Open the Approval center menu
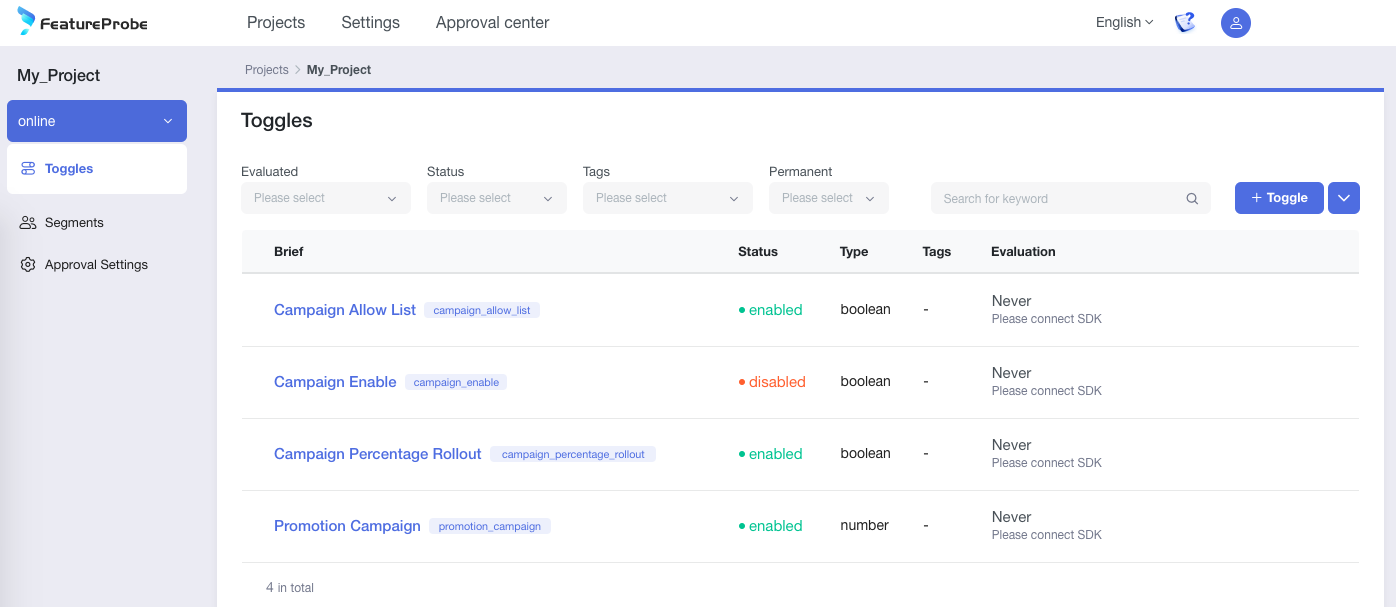 492,22
